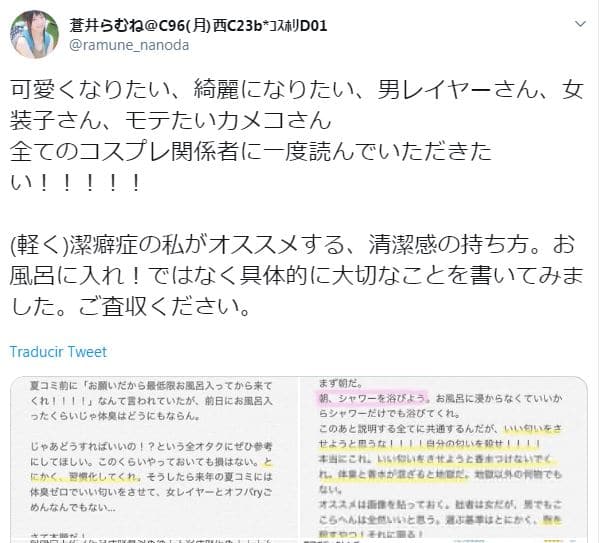Screen dimensions: 614x543
Task: Click the 夏コミ前に opening line in left image
Action: 151,386
